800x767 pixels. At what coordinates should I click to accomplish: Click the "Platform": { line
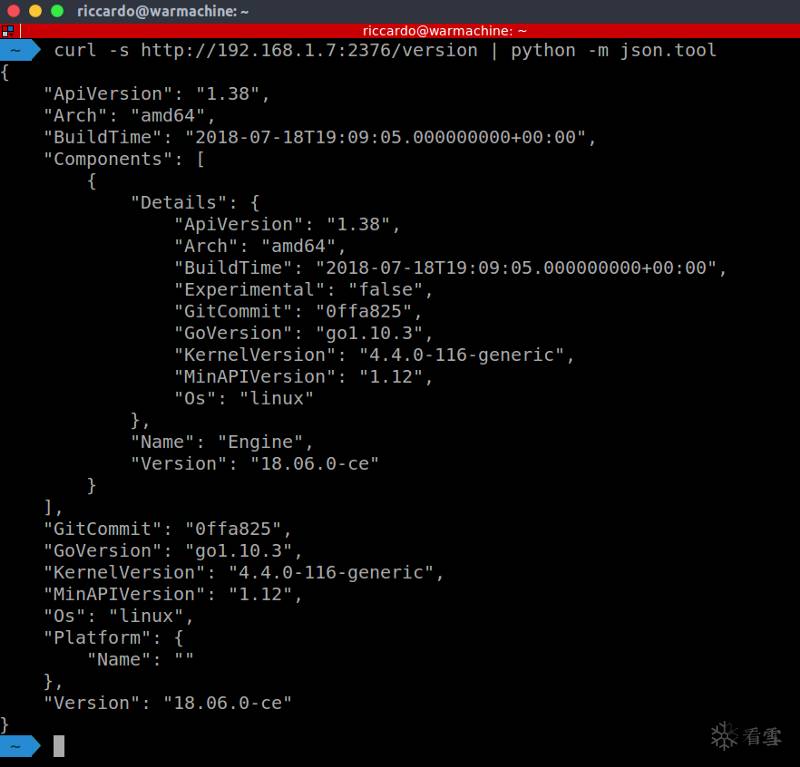(x=114, y=638)
